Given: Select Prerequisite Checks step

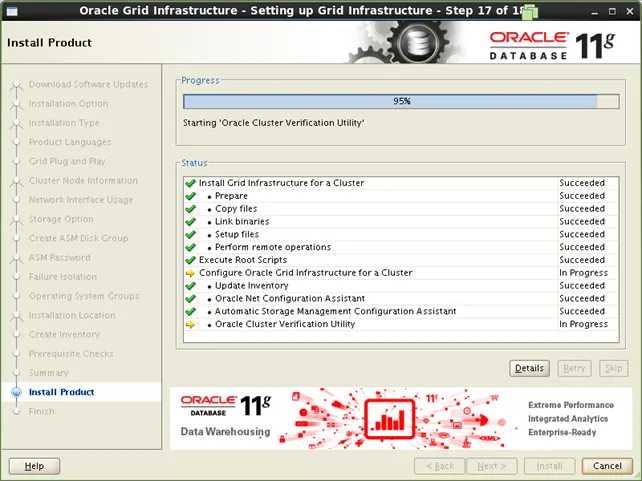Looking at the screenshot, I should (71, 354).
